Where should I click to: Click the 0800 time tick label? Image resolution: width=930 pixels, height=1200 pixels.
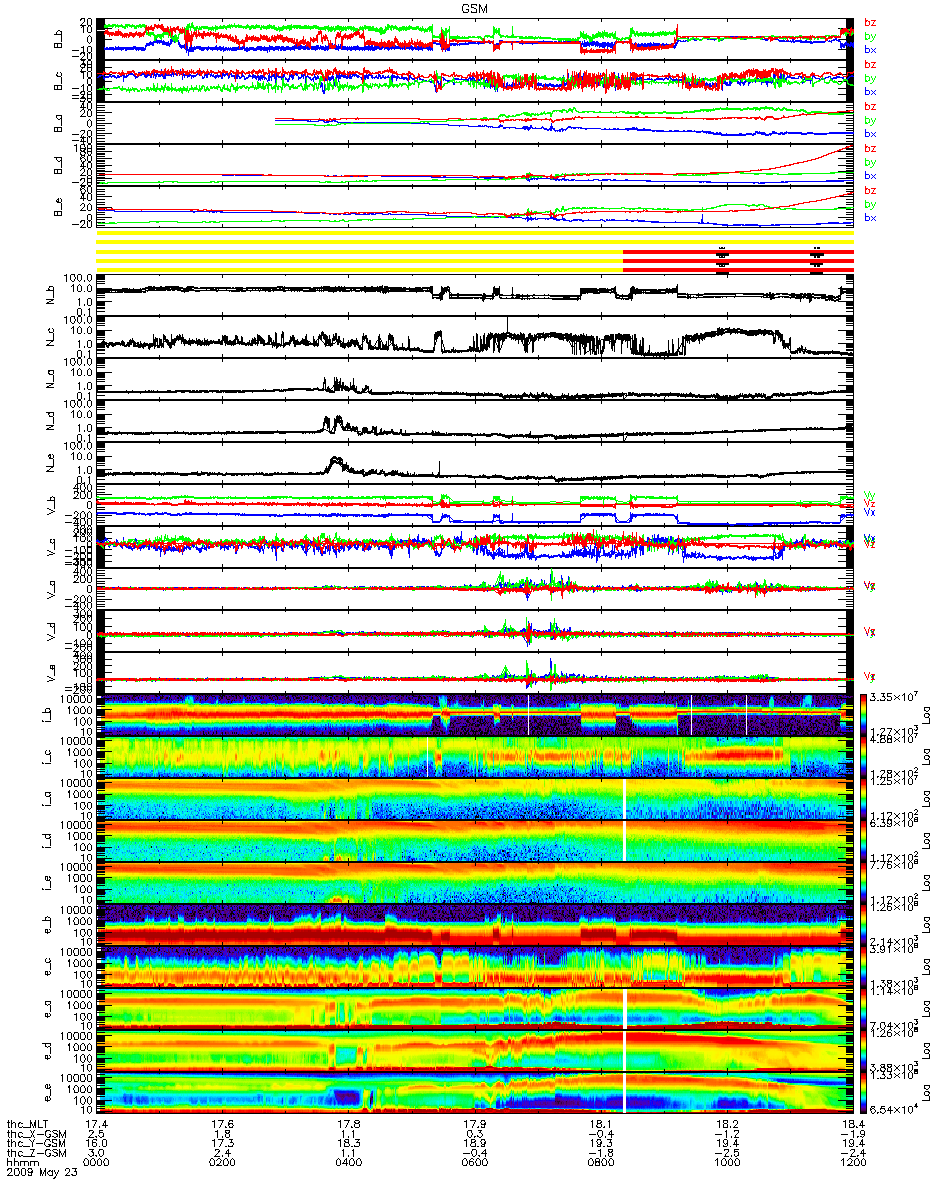click(602, 1162)
